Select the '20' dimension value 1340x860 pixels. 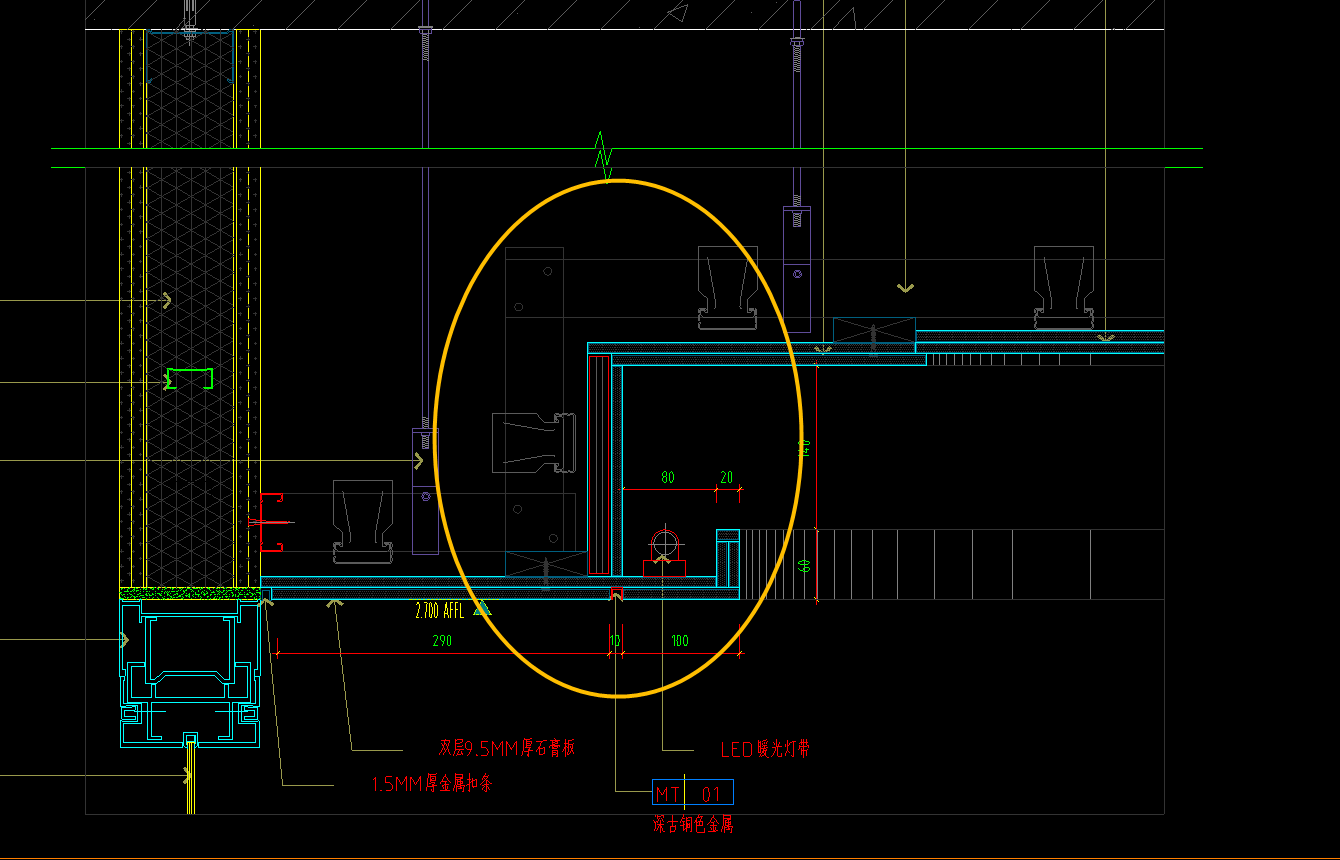point(726,478)
